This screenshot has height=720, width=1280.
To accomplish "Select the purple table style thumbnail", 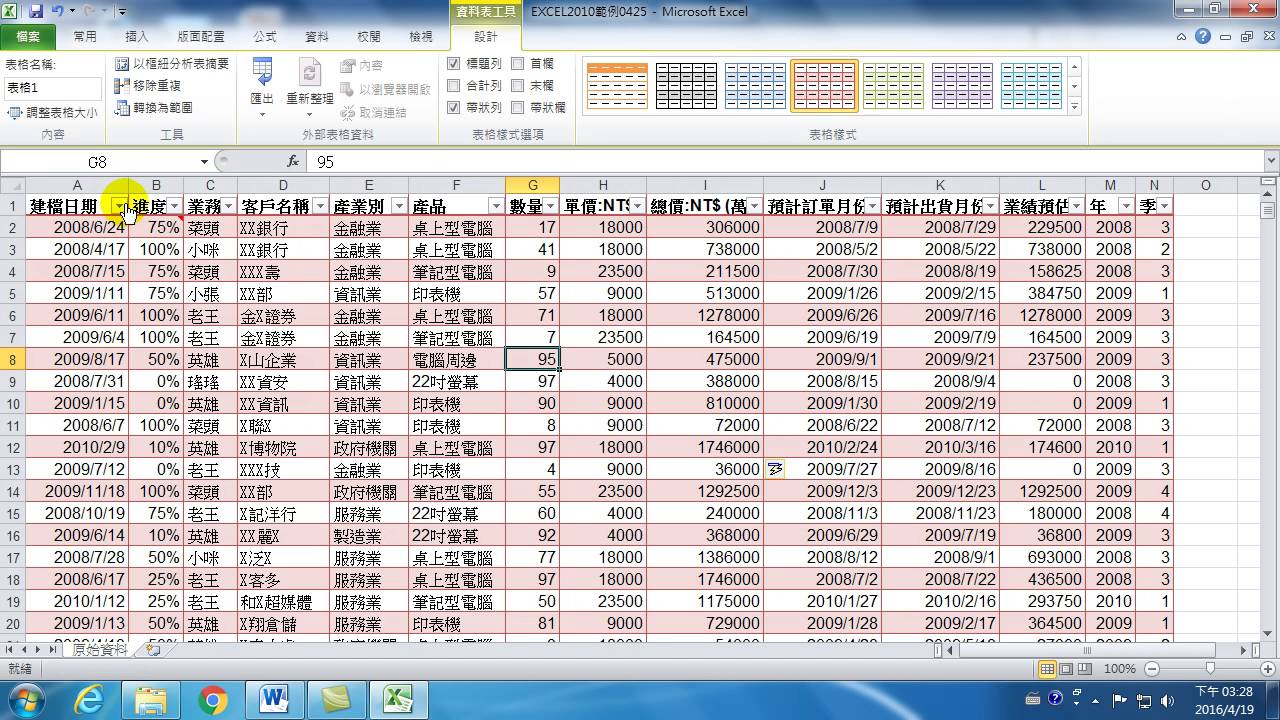I will pyautogui.click(x=962, y=86).
